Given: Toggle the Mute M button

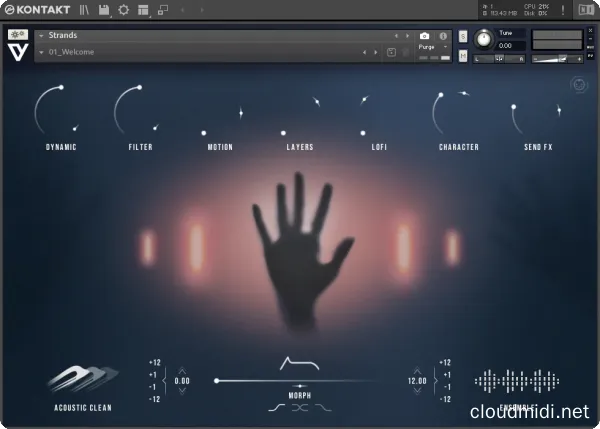Looking at the screenshot, I should (x=463, y=55).
